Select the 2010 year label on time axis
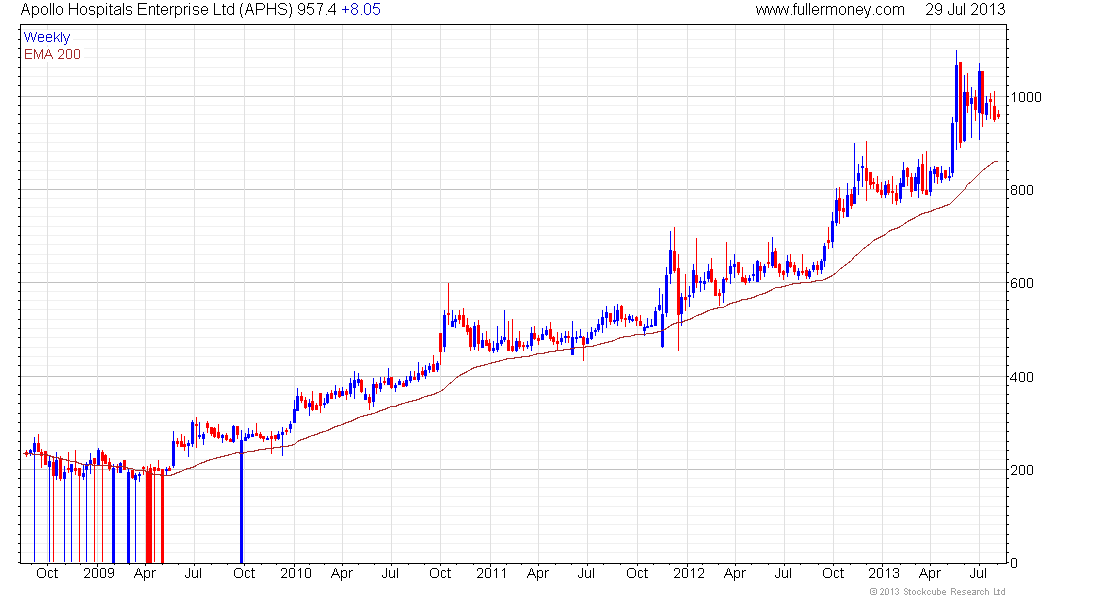This screenshot has height=600, width=1100. (296, 573)
